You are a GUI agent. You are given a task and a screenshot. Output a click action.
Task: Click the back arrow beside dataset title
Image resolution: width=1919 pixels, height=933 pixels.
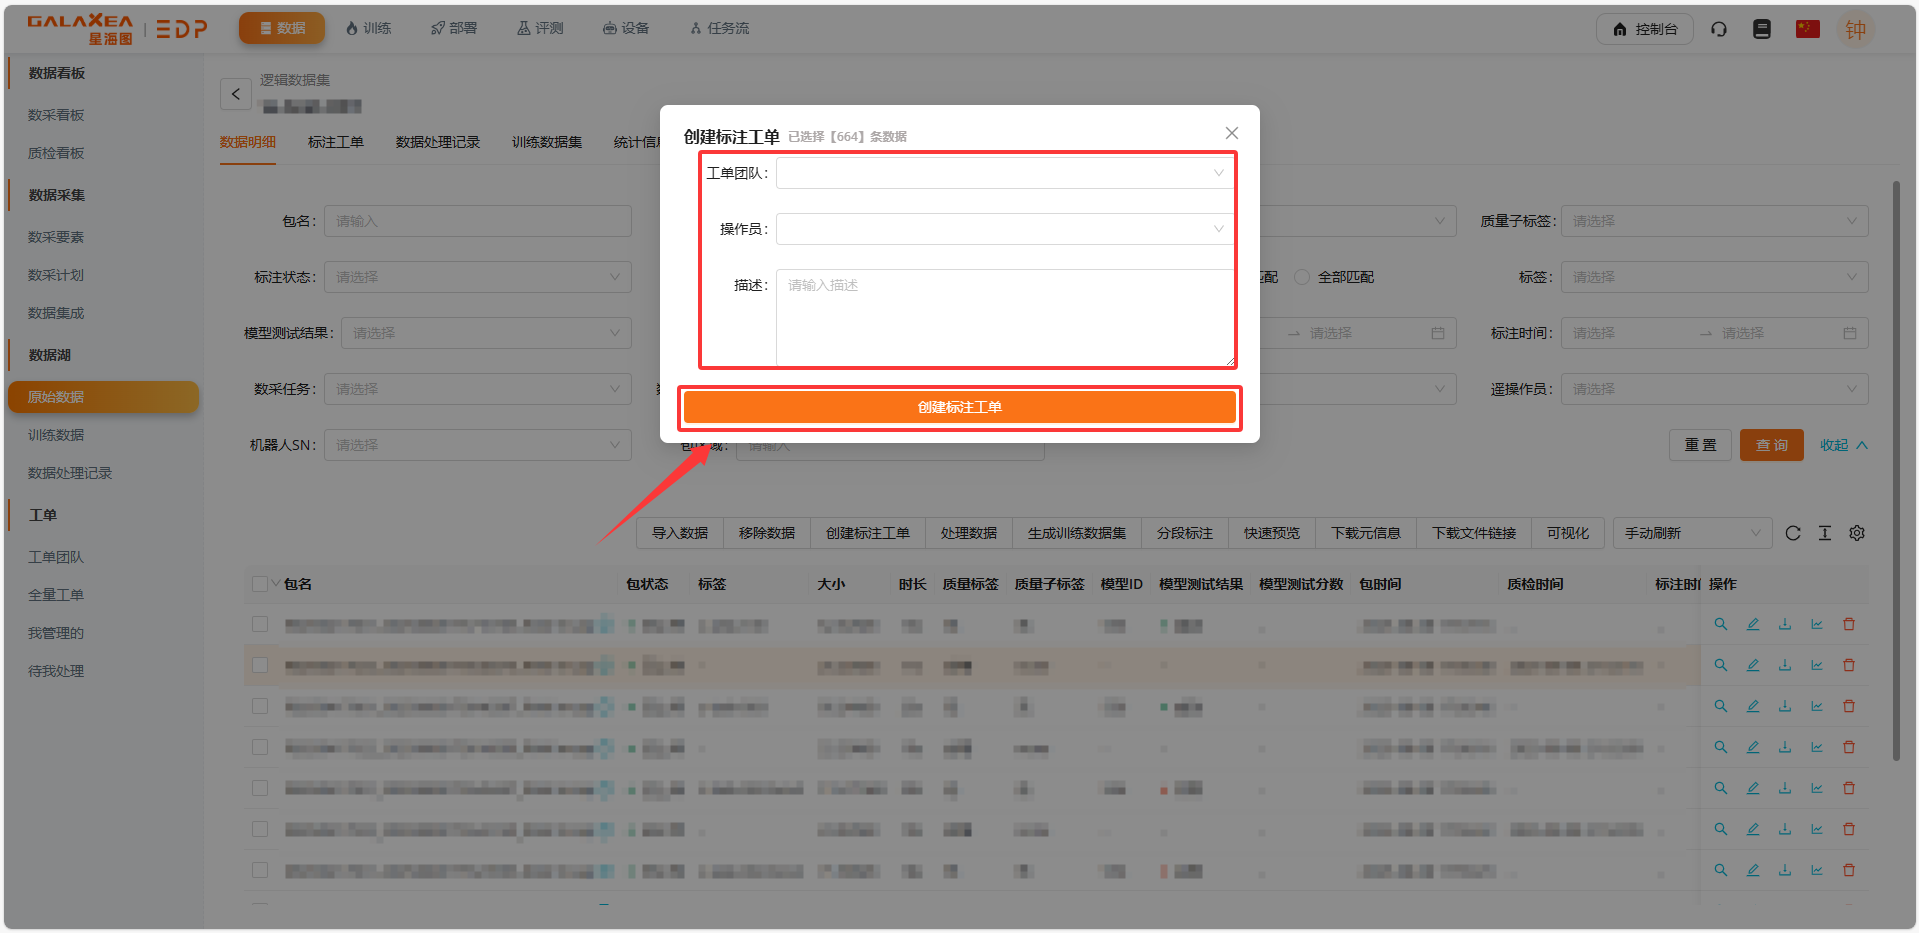[x=235, y=94]
